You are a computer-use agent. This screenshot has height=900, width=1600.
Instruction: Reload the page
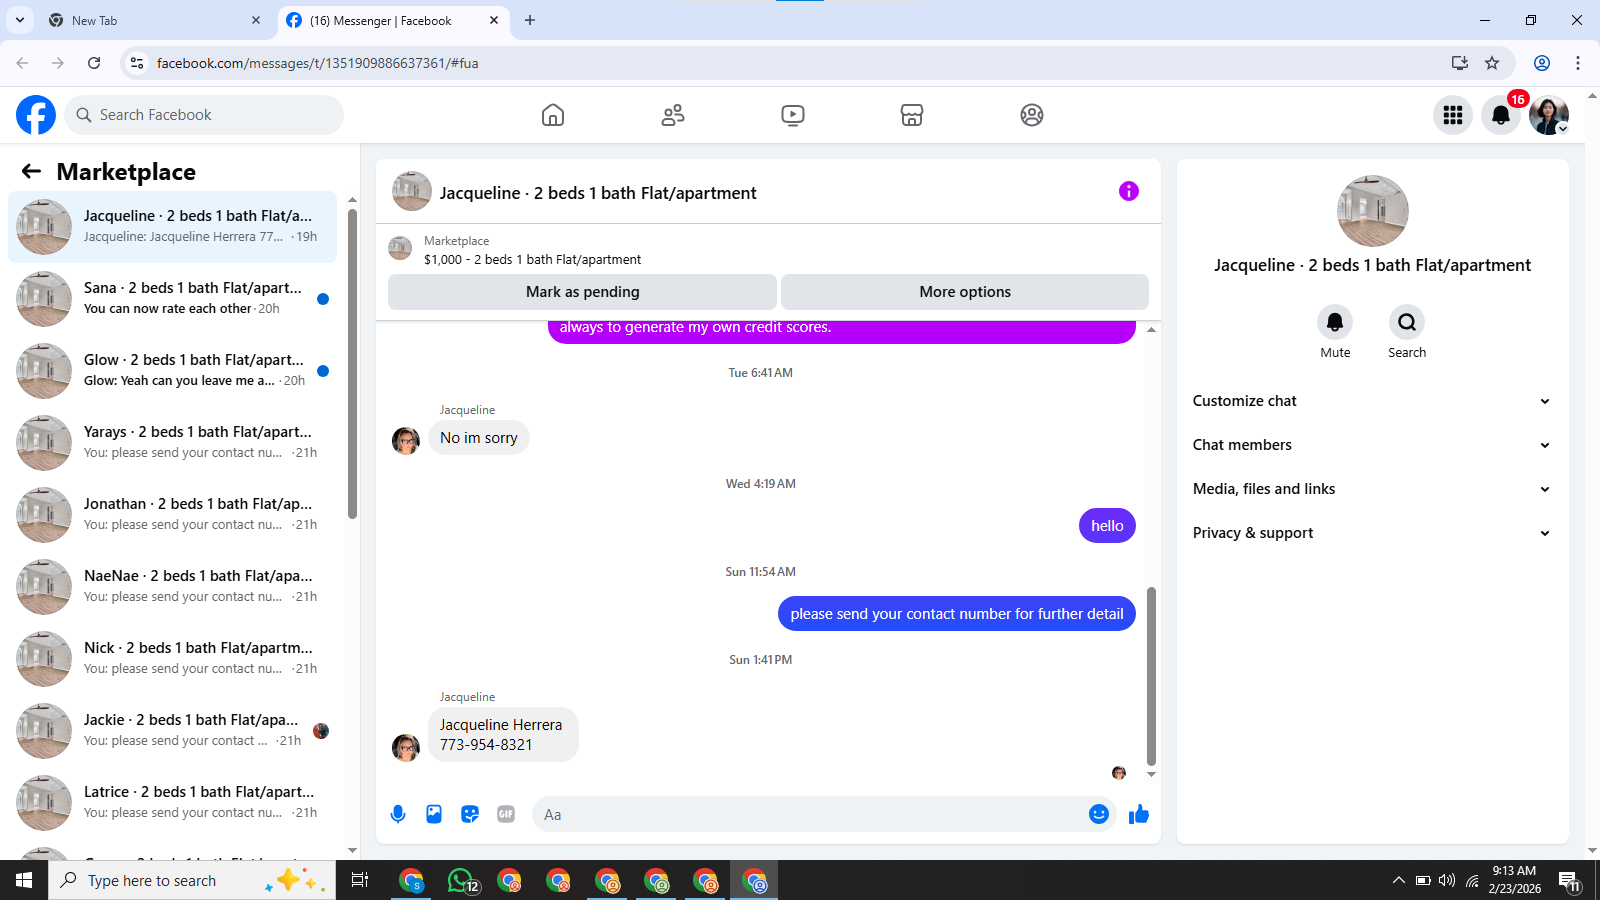[94, 63]
